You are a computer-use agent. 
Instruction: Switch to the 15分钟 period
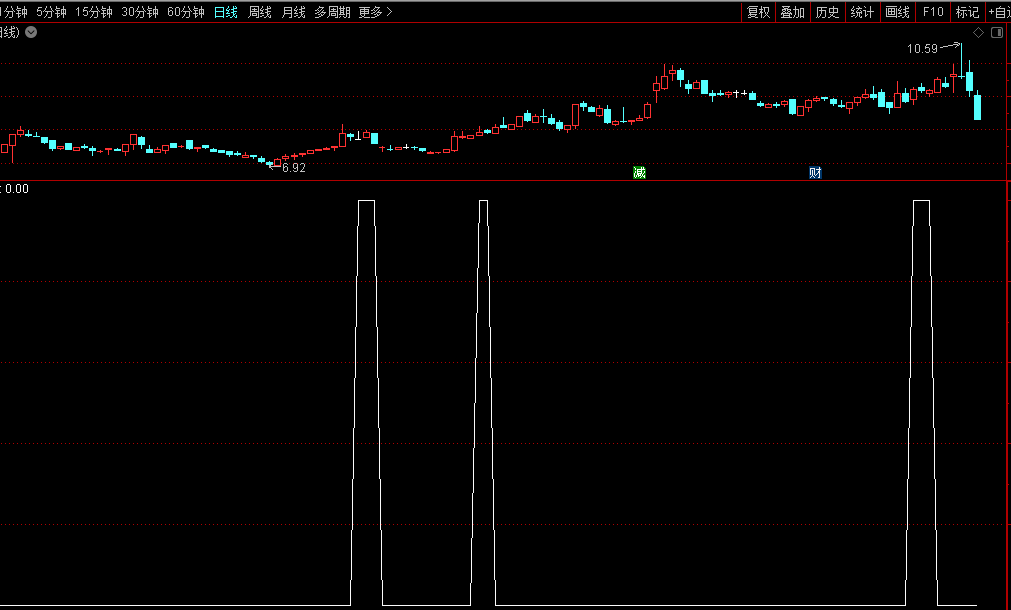click(x=94, y=12)
